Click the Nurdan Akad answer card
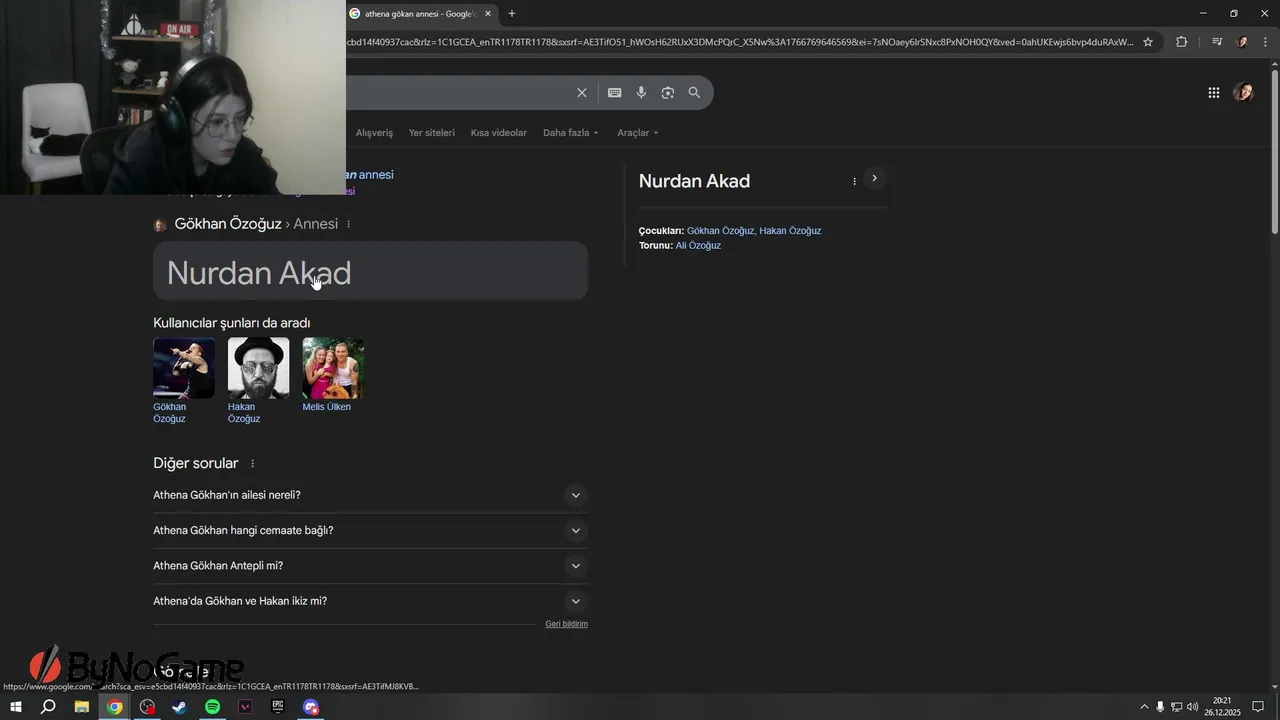The image size is (1280, 720). pos(370,271)
